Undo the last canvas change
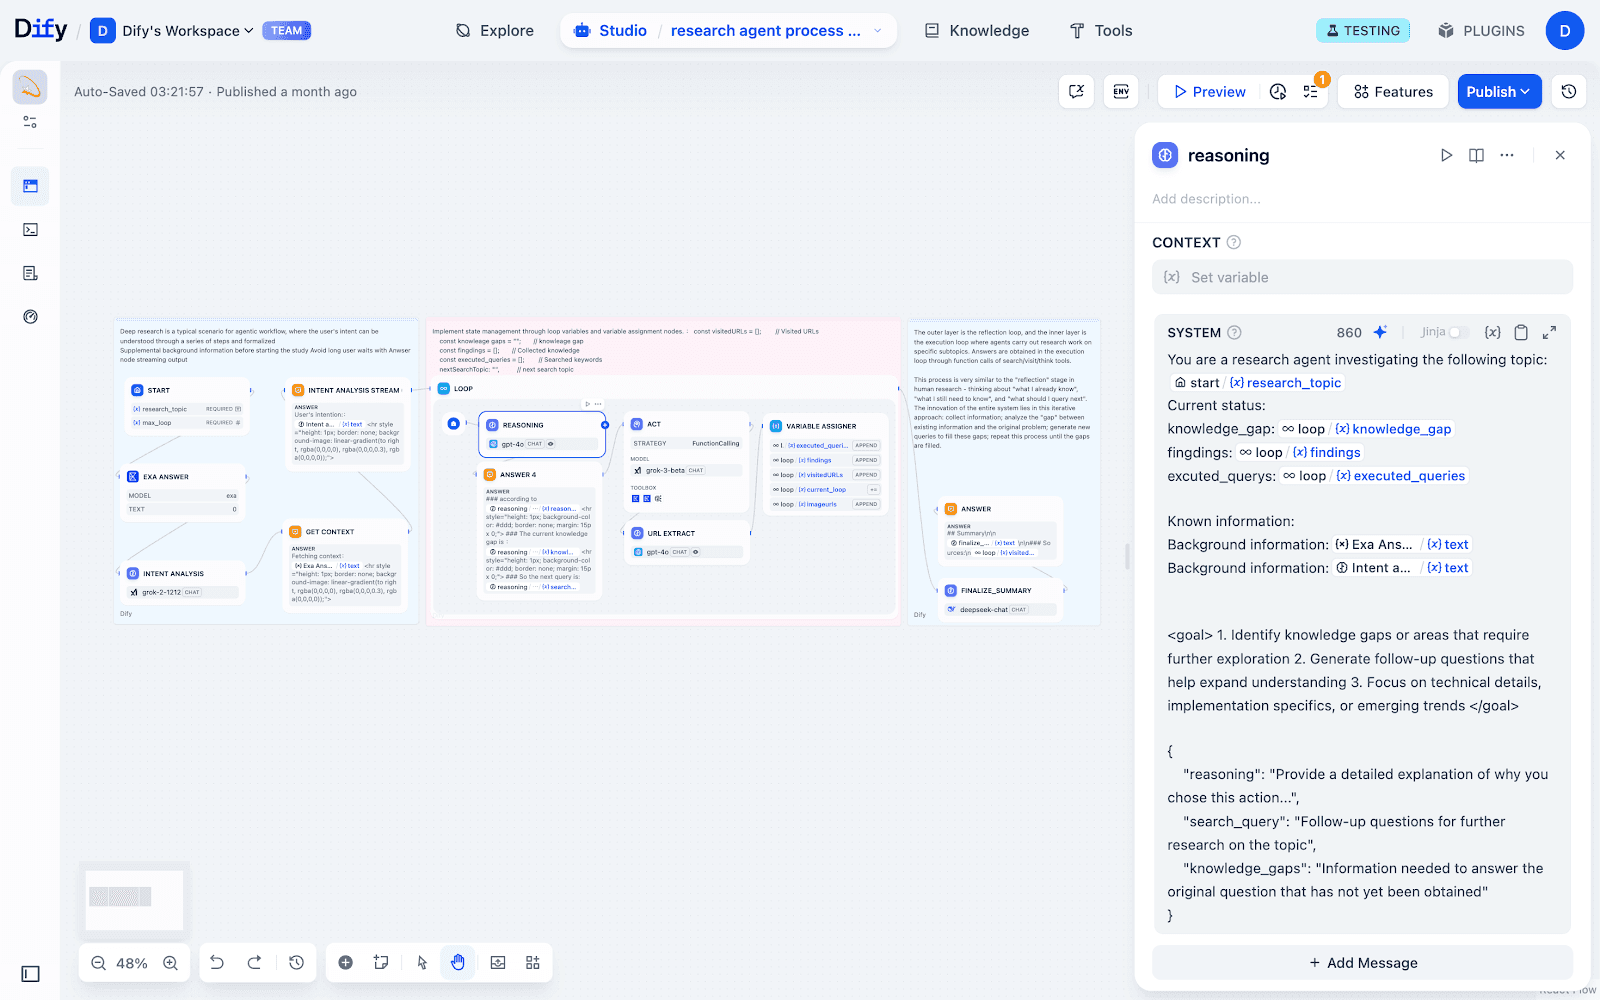This screenshot has height=1000, width=1600. coord(217,962)
